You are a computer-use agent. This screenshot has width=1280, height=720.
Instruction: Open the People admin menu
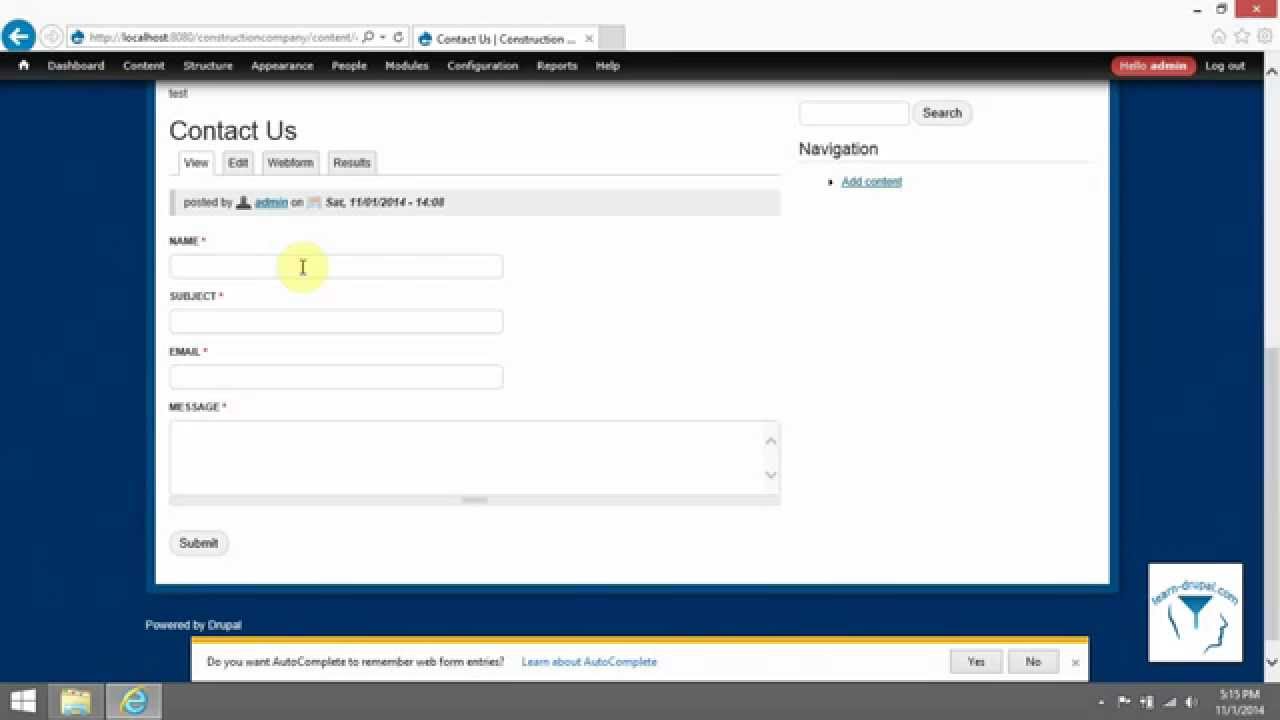click(349, 66)
